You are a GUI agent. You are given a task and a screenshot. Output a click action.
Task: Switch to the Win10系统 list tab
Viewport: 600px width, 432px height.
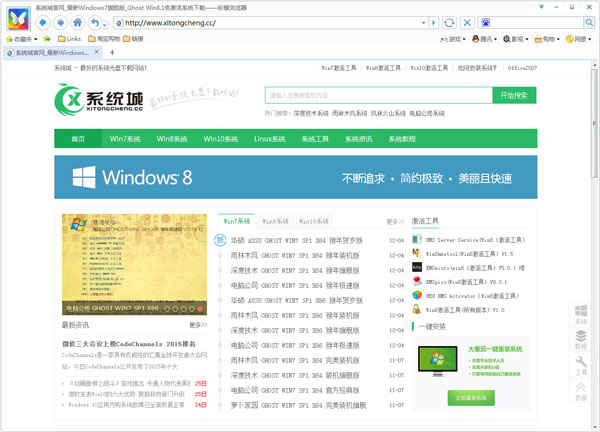tap(313, 221)
